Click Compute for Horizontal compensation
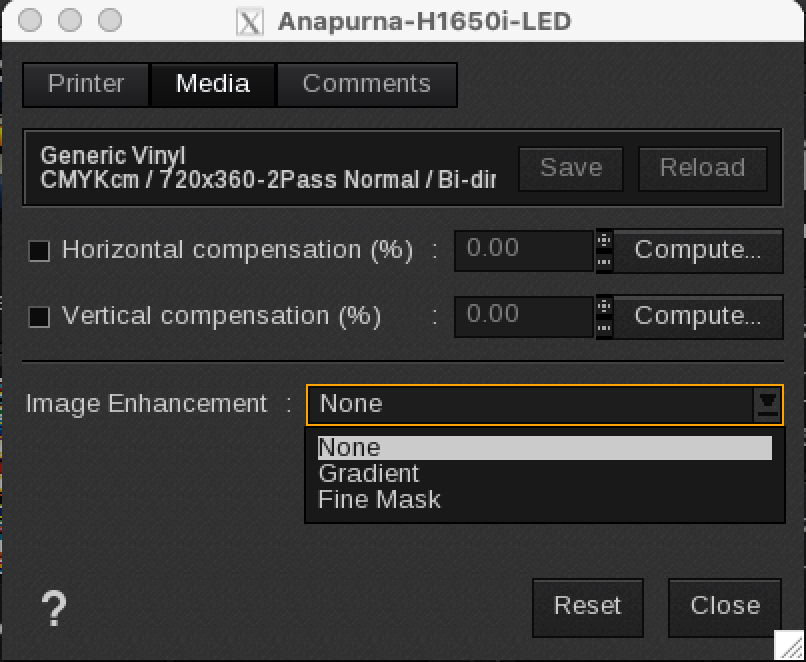806x662 pixels. coord(698,250)
